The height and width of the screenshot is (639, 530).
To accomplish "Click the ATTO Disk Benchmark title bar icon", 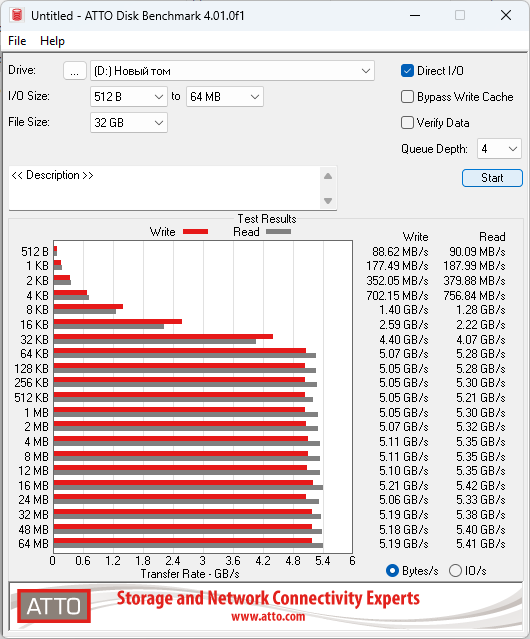I will point(17,15).
